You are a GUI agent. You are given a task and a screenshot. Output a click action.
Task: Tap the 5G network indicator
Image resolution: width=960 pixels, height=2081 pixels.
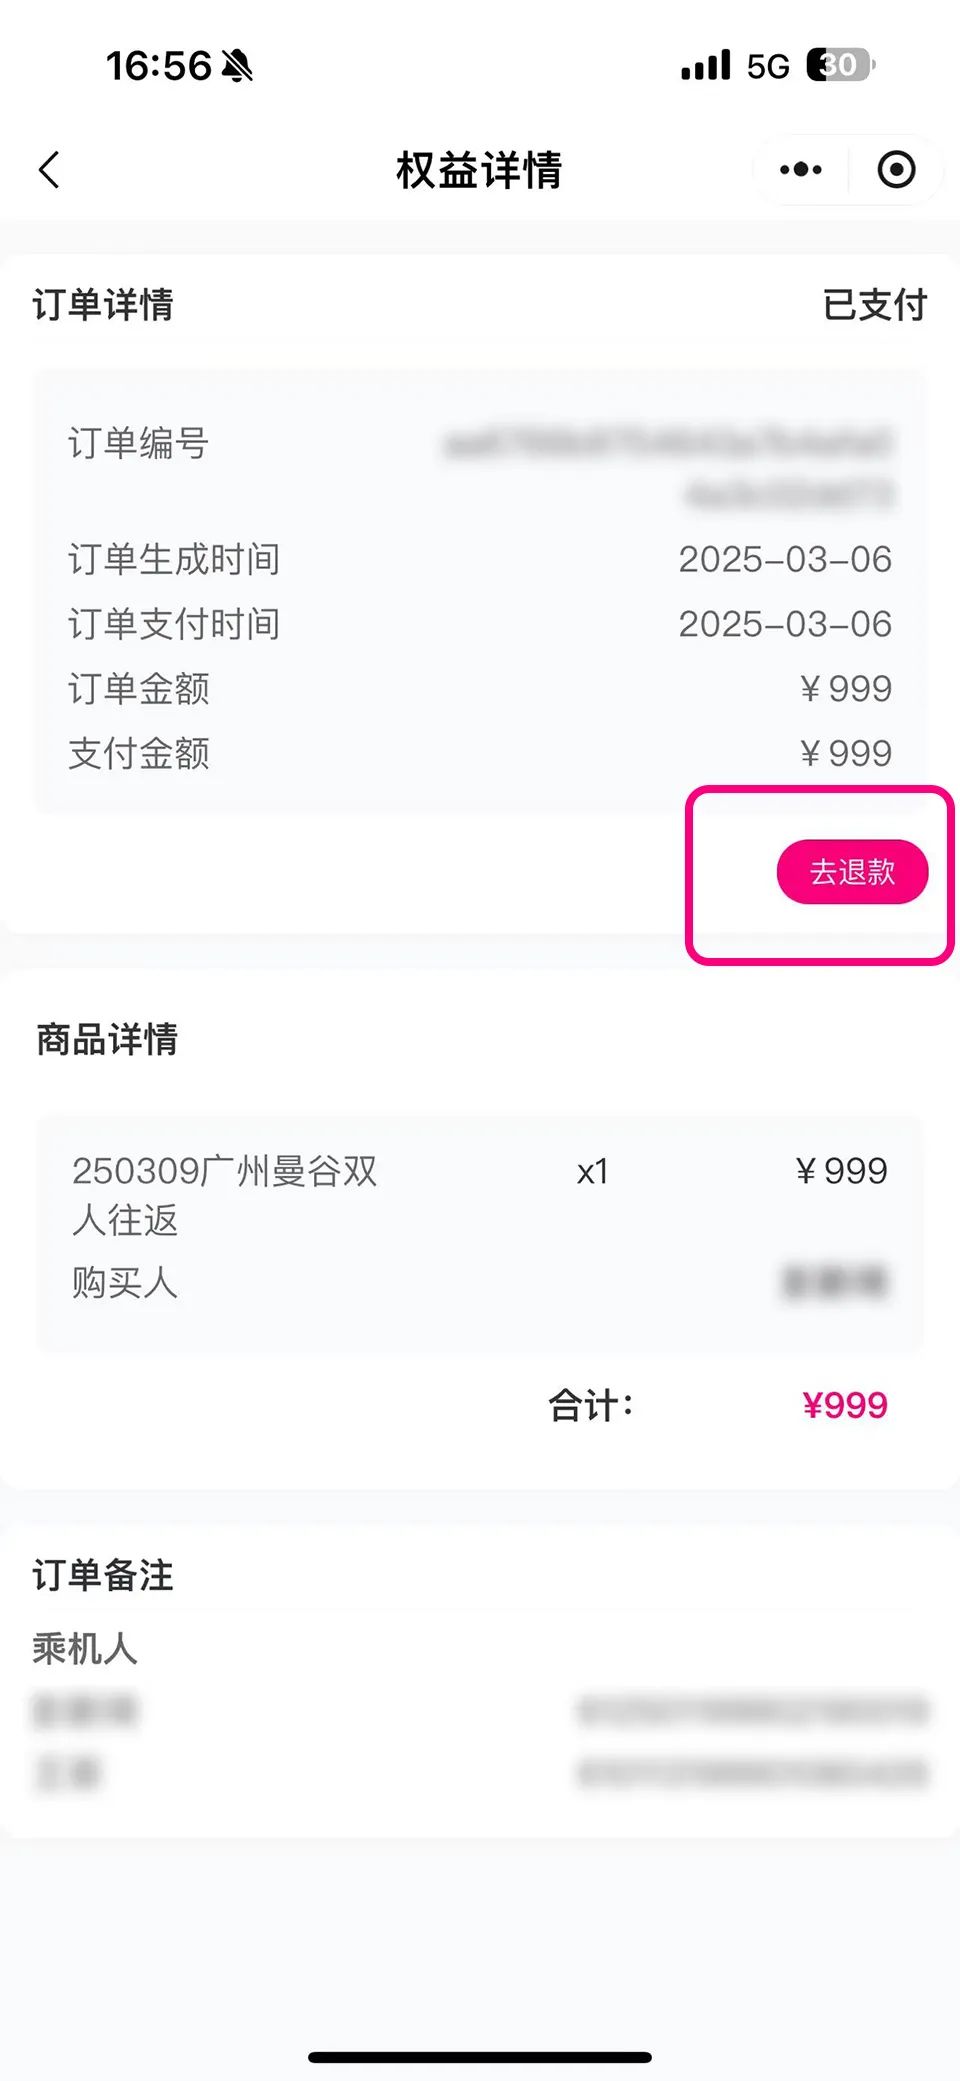[x=768, y=67]
